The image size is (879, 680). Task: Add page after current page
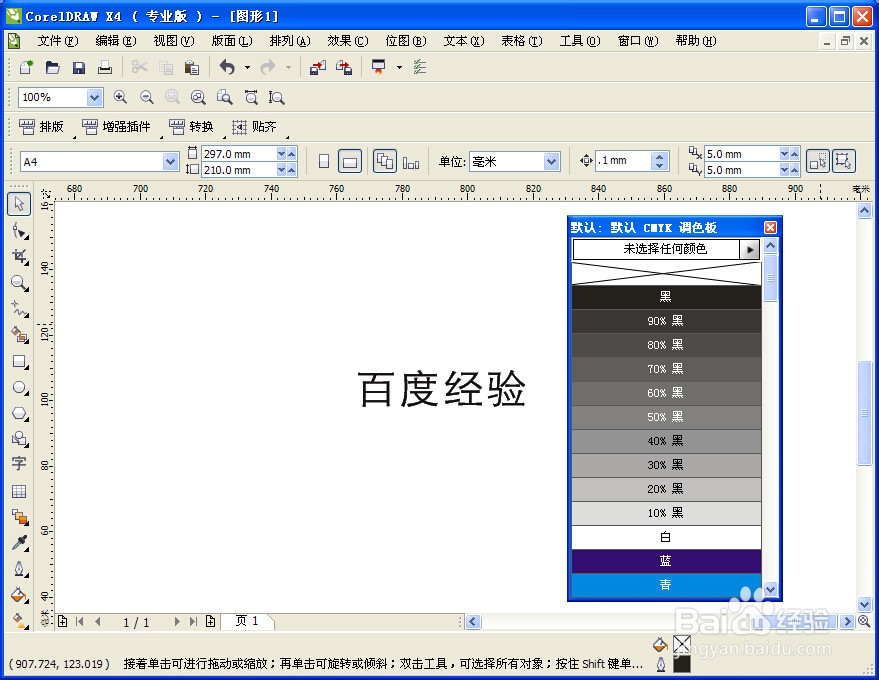pyautogui.click(x=210, y=621)
